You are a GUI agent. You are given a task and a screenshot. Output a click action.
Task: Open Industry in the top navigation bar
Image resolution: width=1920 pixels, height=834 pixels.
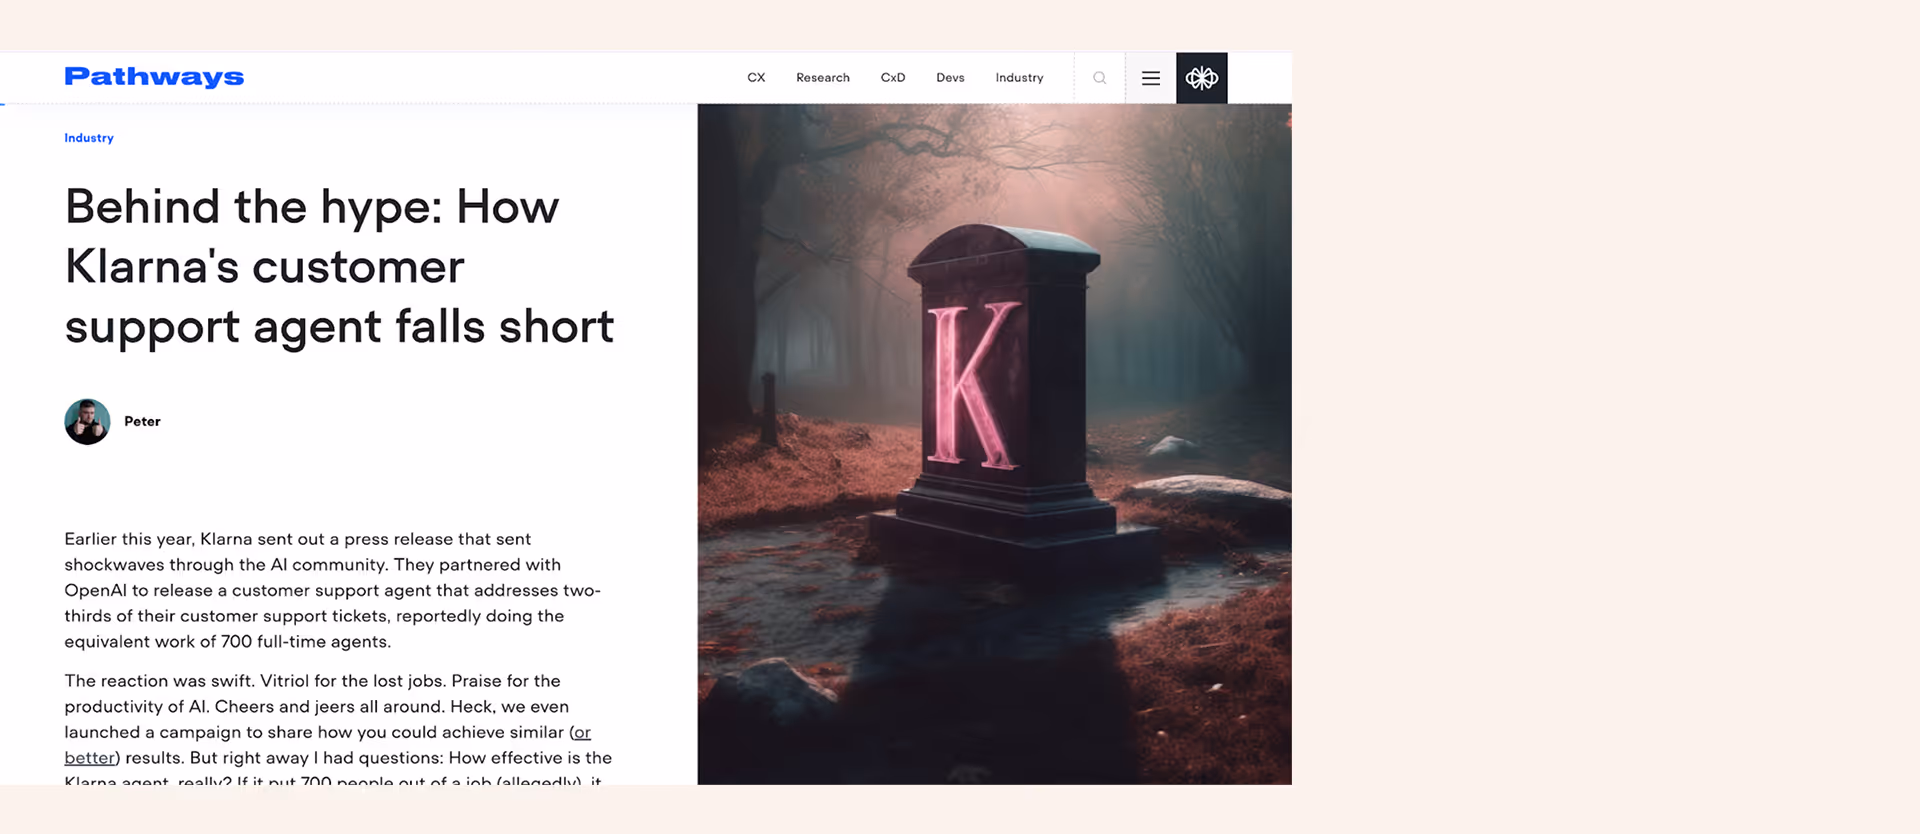pyautogui.click(x=1019, y=78)
